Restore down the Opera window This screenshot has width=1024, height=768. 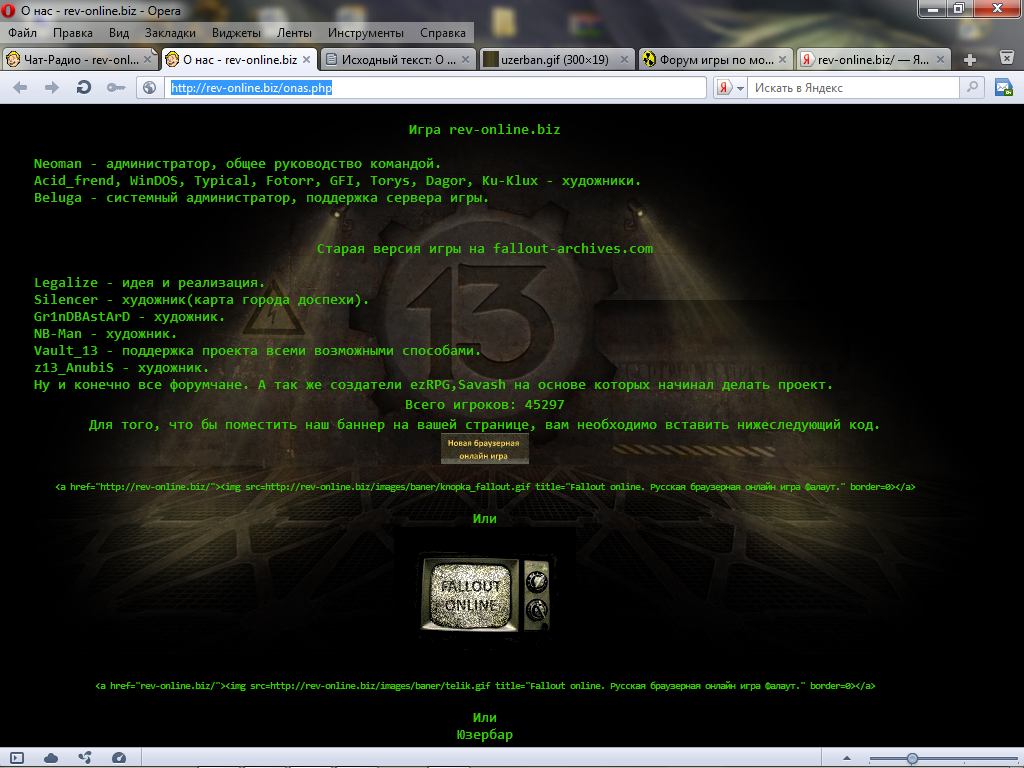point(959,9)
